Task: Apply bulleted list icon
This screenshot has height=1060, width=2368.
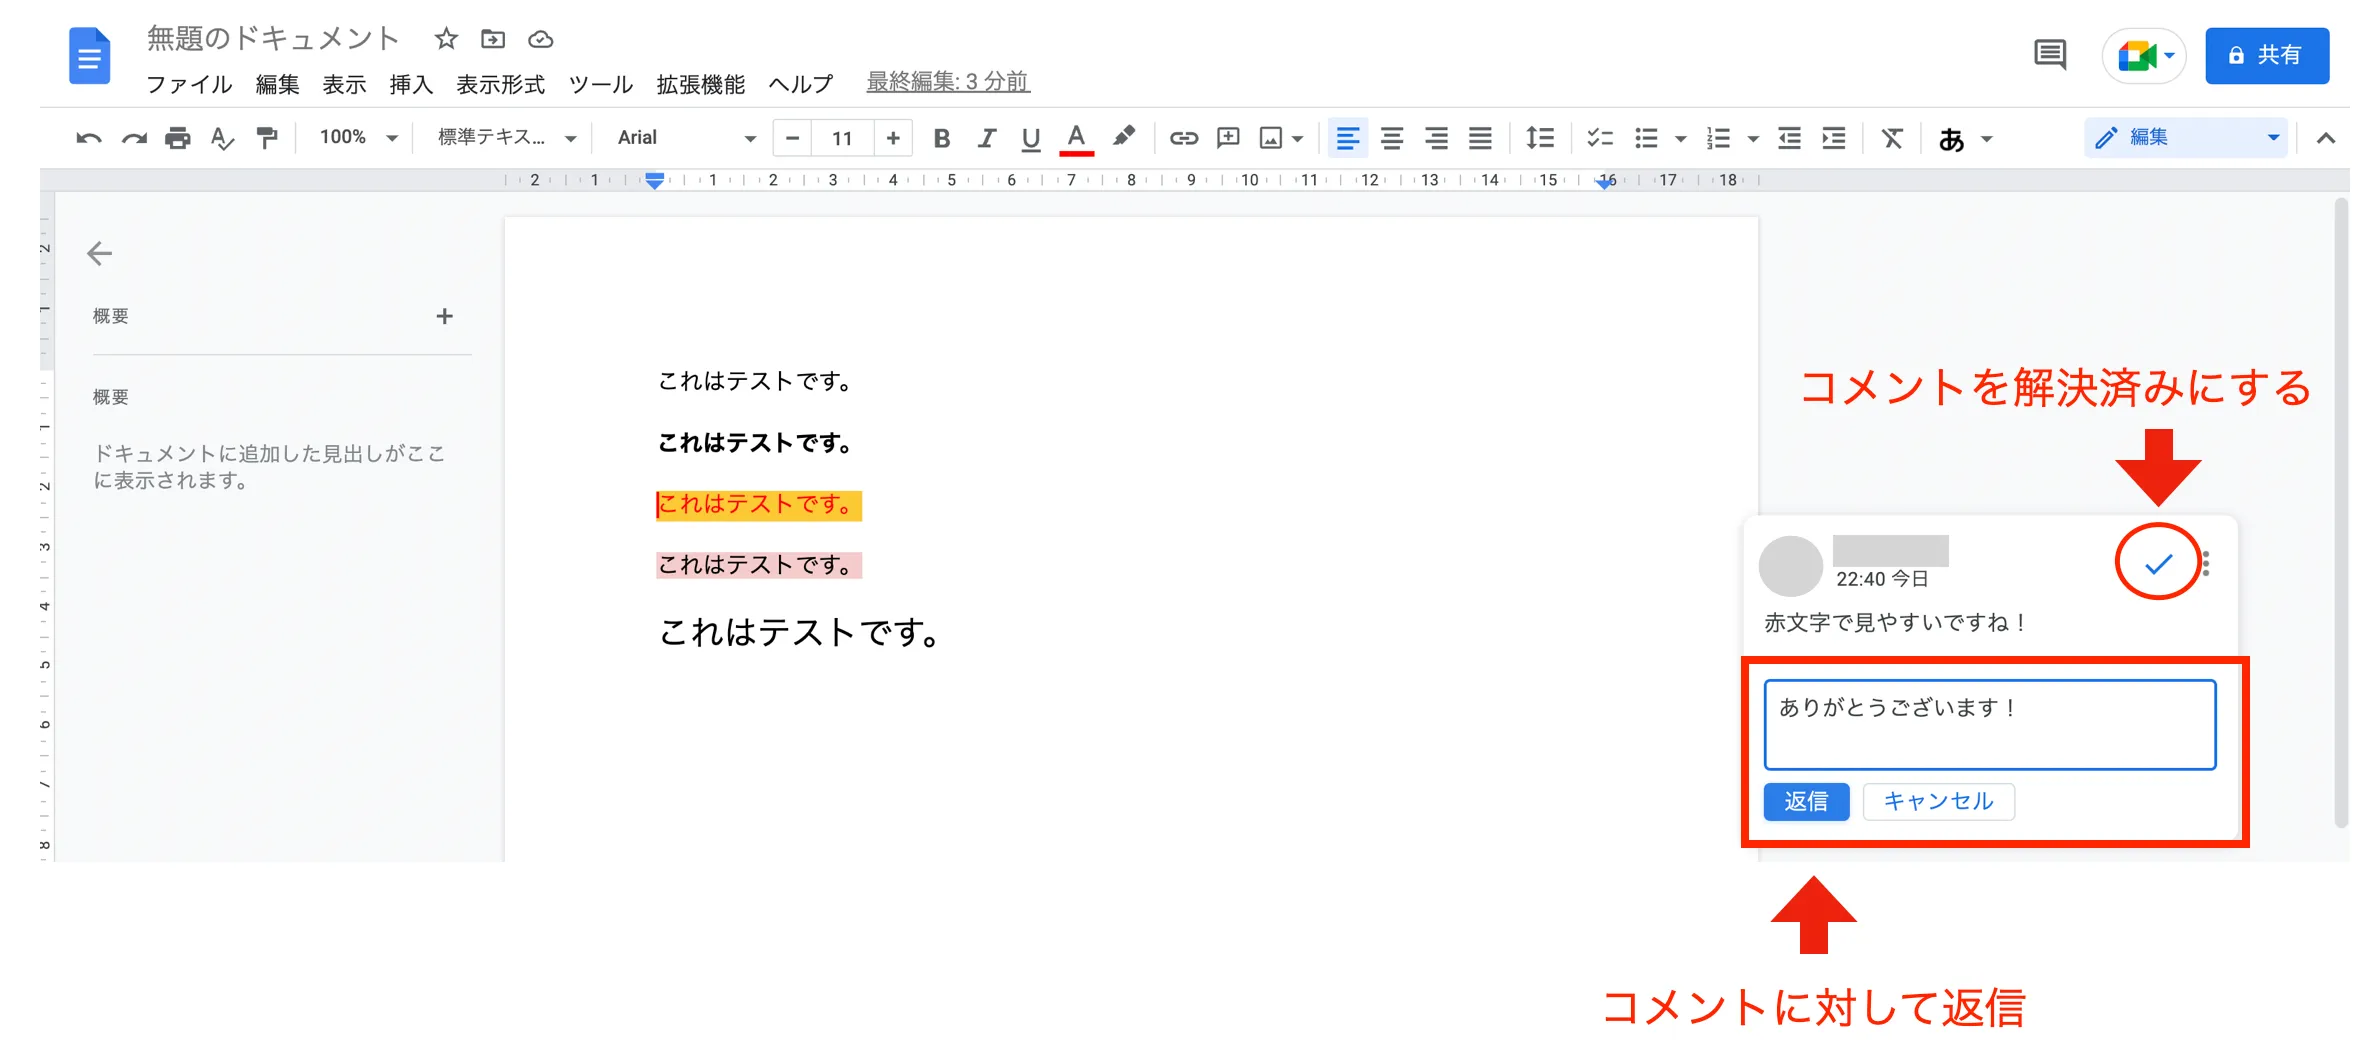Action: click(1646, 138)
